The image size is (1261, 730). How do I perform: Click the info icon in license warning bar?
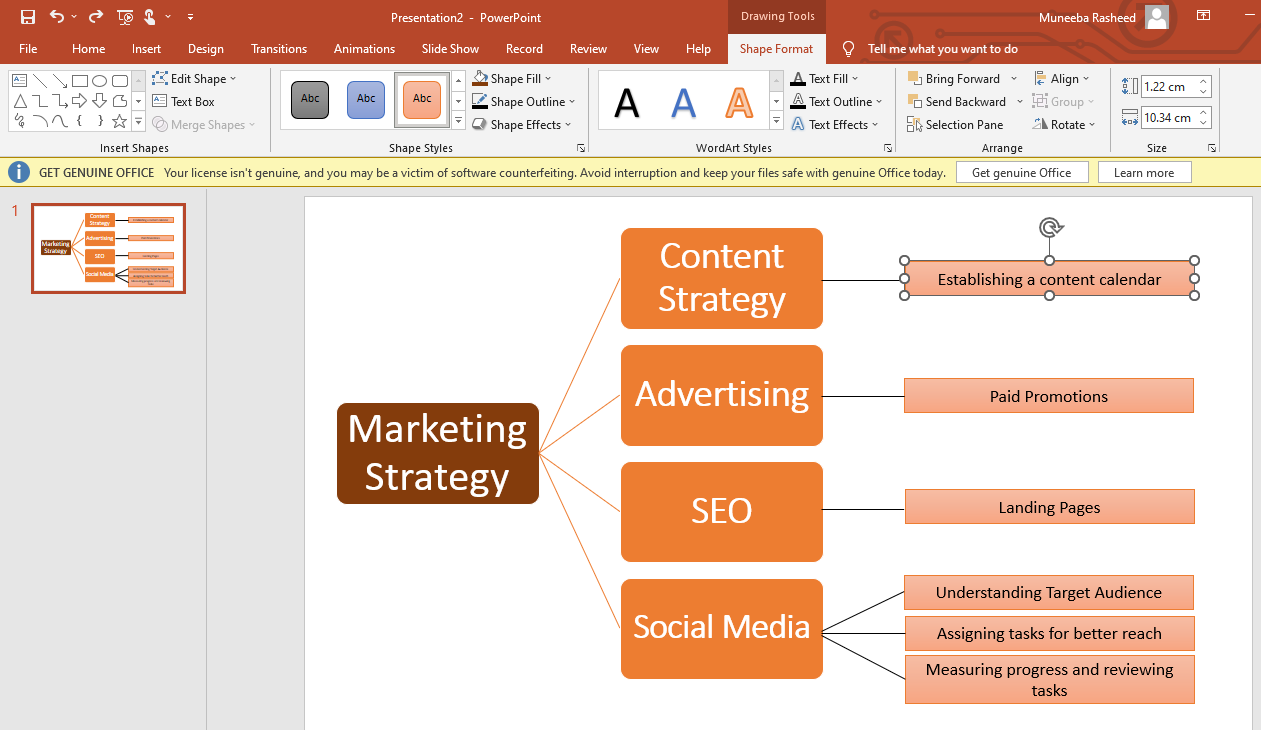click(x=19, y=172)
